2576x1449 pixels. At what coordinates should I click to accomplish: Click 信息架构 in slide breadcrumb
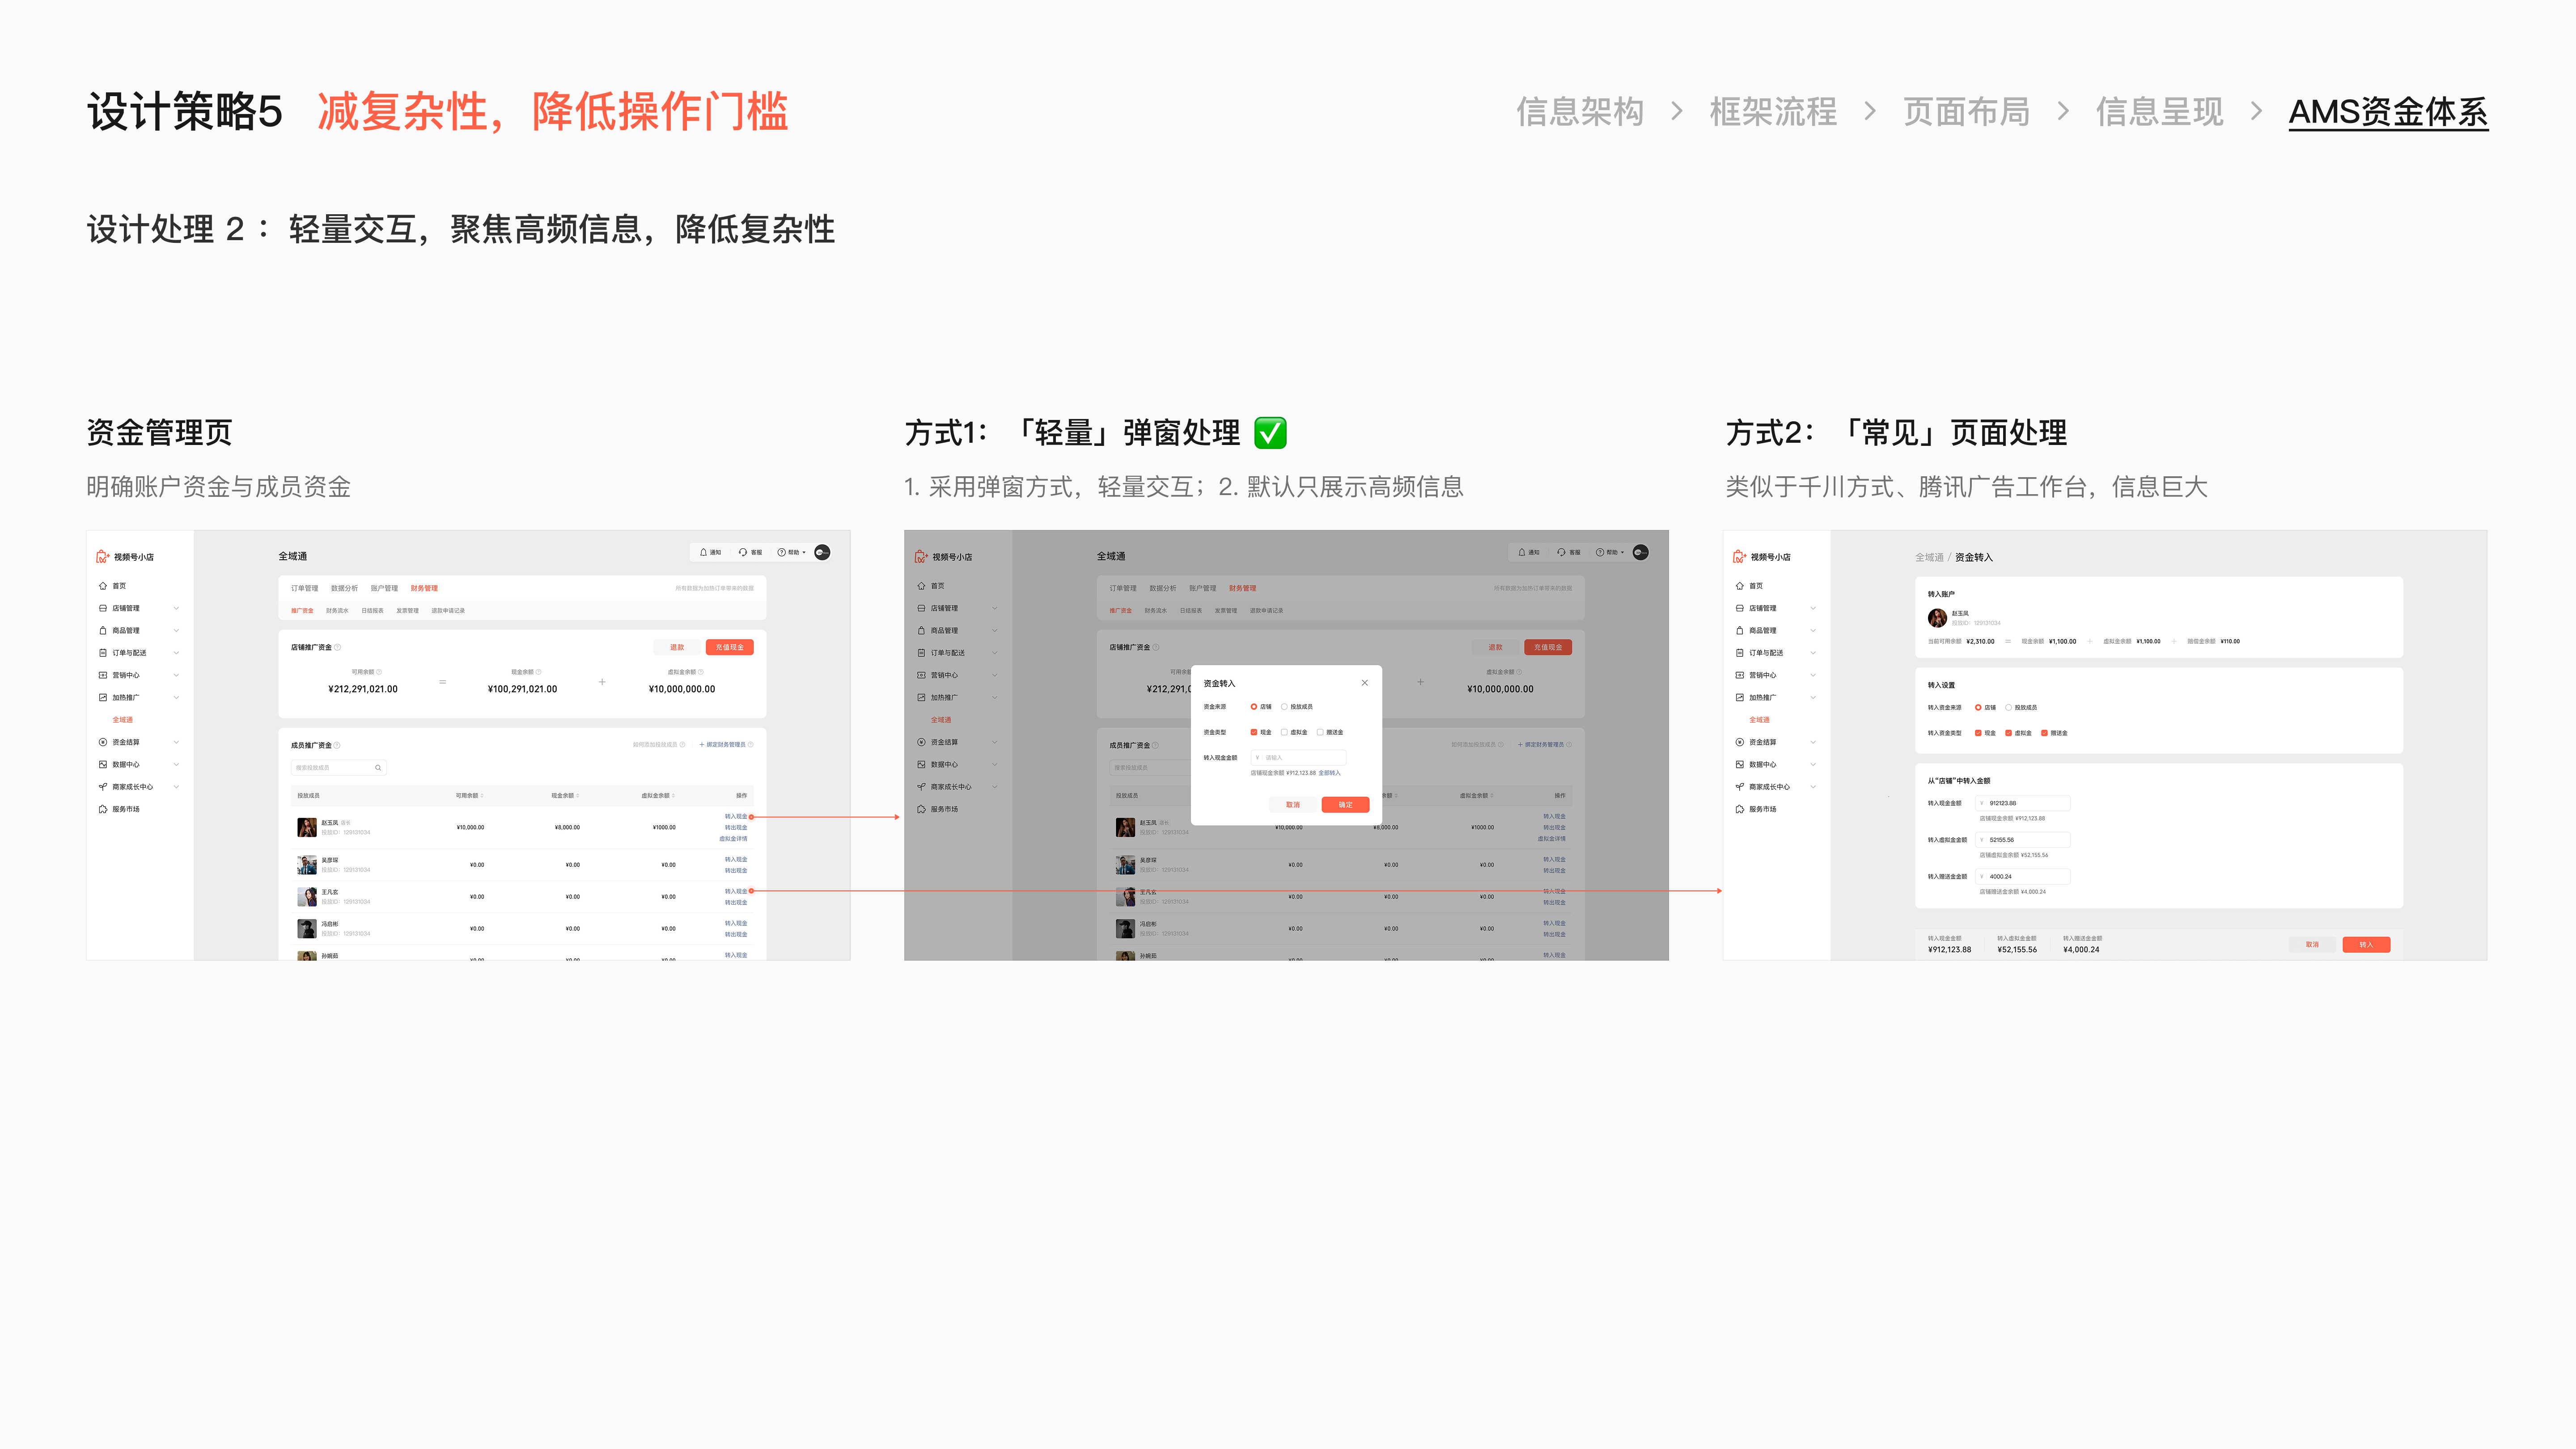click(x=1580, y=111)
